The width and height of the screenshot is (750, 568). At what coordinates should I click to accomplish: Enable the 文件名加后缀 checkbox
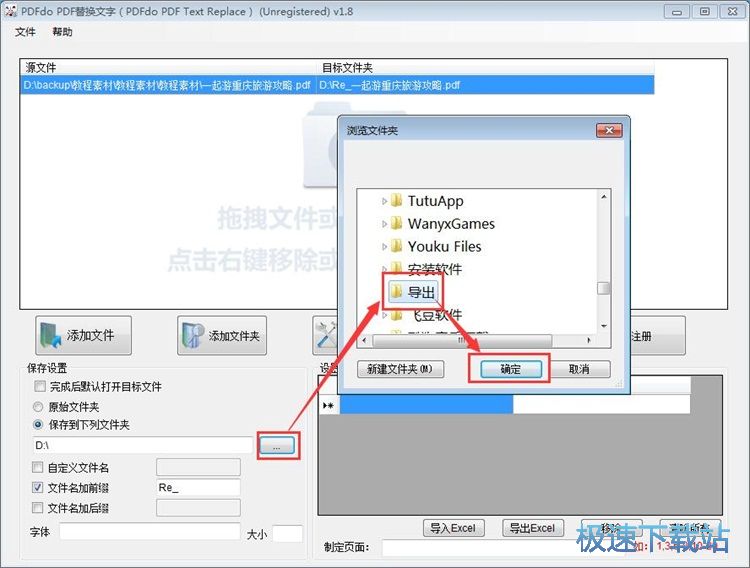pyautogui.click(x=37, y=508)
